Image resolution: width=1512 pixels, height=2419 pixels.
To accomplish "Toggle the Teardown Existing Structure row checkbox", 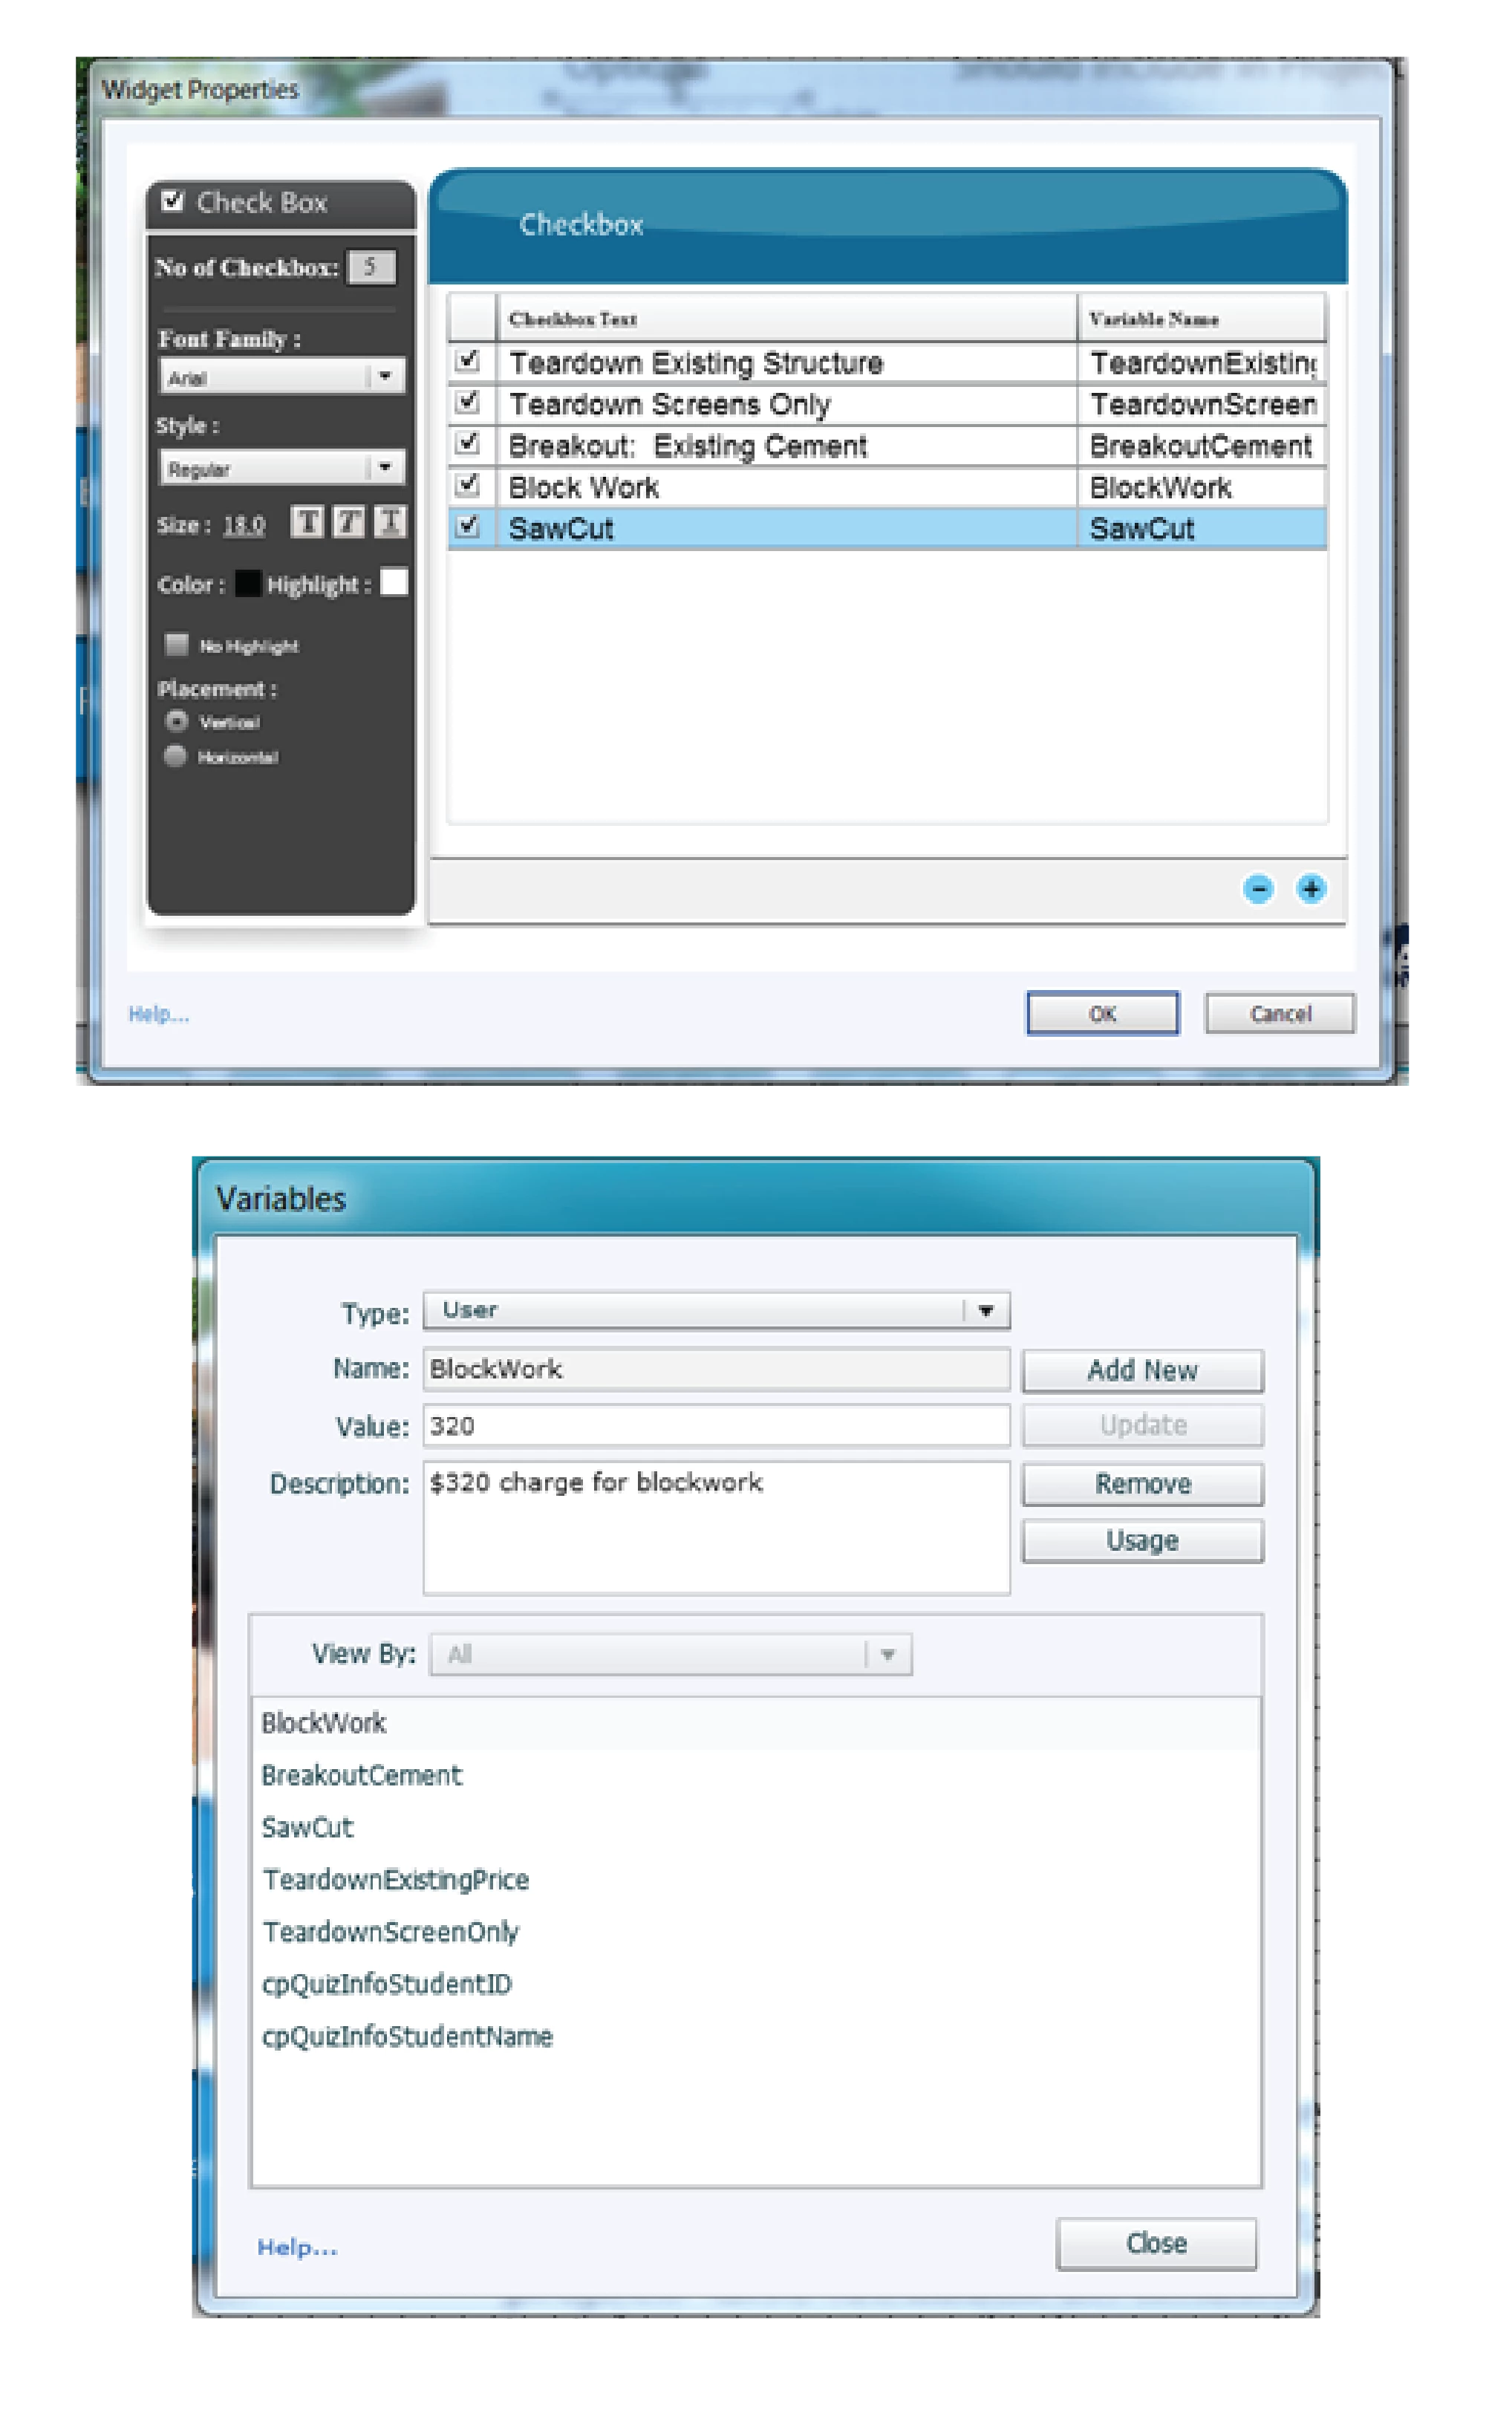I will [x=468, y=361].
